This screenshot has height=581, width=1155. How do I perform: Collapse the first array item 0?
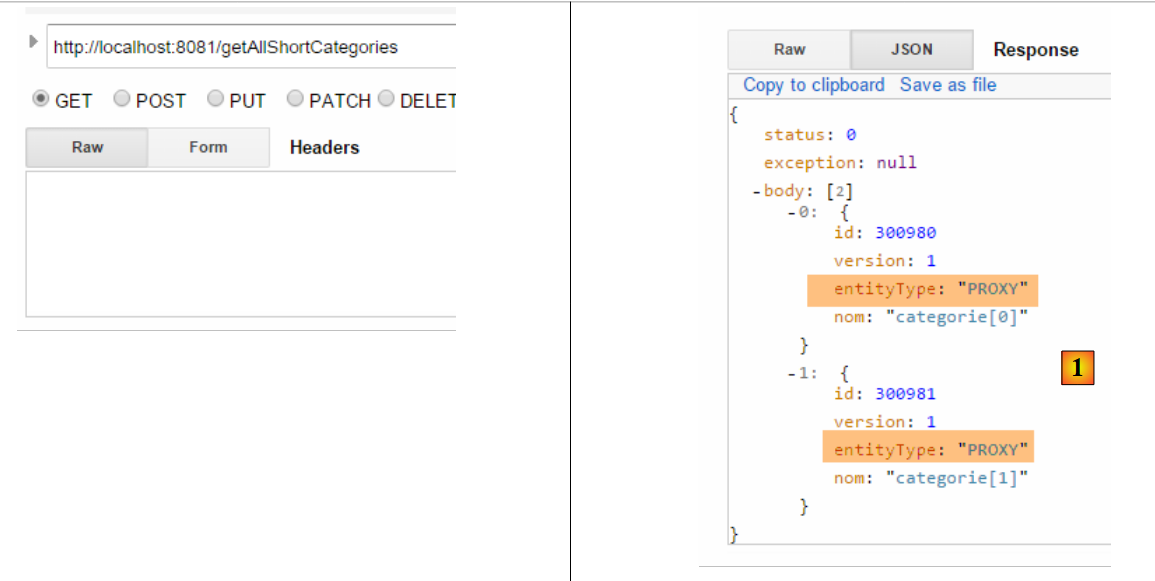coord(792,213)
